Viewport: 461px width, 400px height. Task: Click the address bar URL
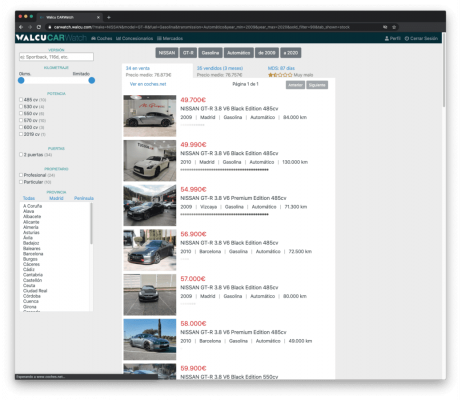(x=201, y=27)
